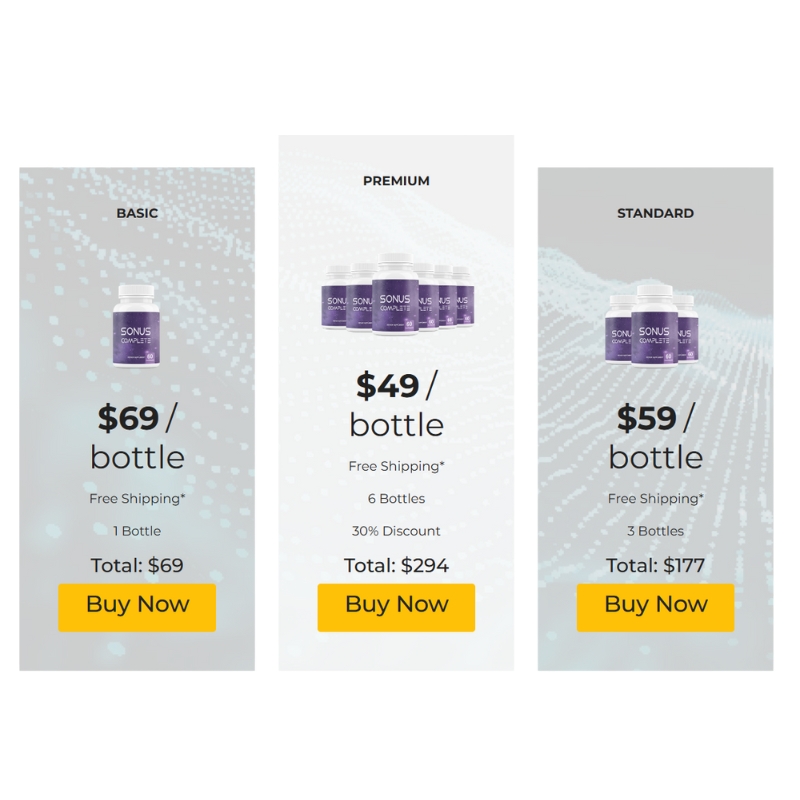Click Buy Now under Basic plan
The height and width of the screenshot is (800, 800).
[x=137, y=608]
